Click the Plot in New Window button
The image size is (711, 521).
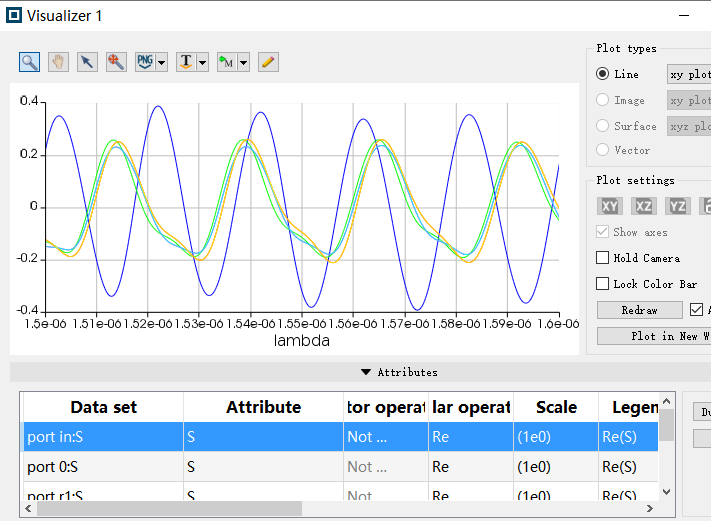click(653, 336)
